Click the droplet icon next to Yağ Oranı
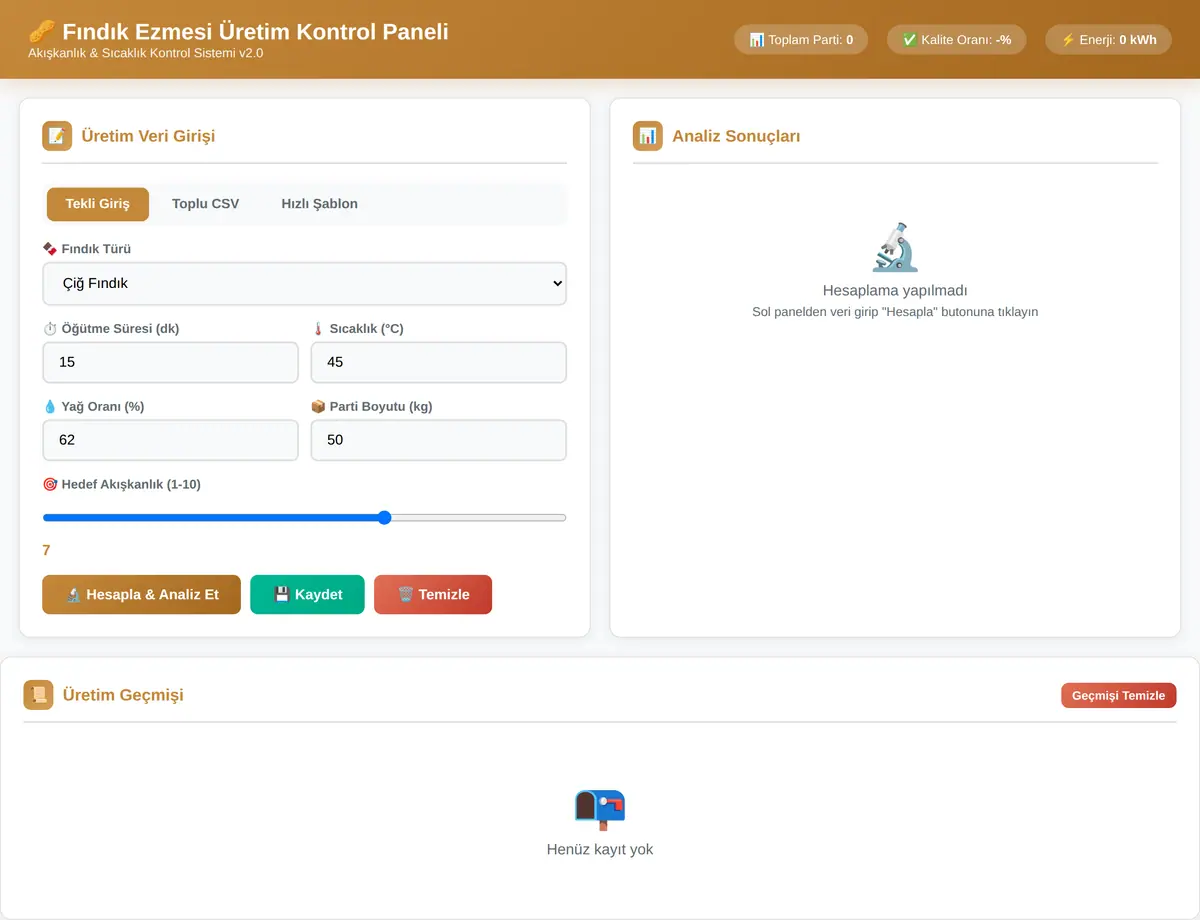Viewport: 1200px width, 920px height. (x=50, y=407)
